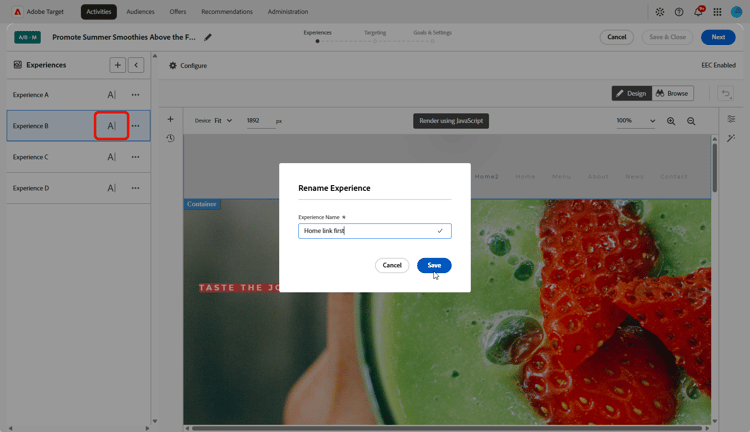
Task: Open the Recommendations menu
Action: pos(227,11)
